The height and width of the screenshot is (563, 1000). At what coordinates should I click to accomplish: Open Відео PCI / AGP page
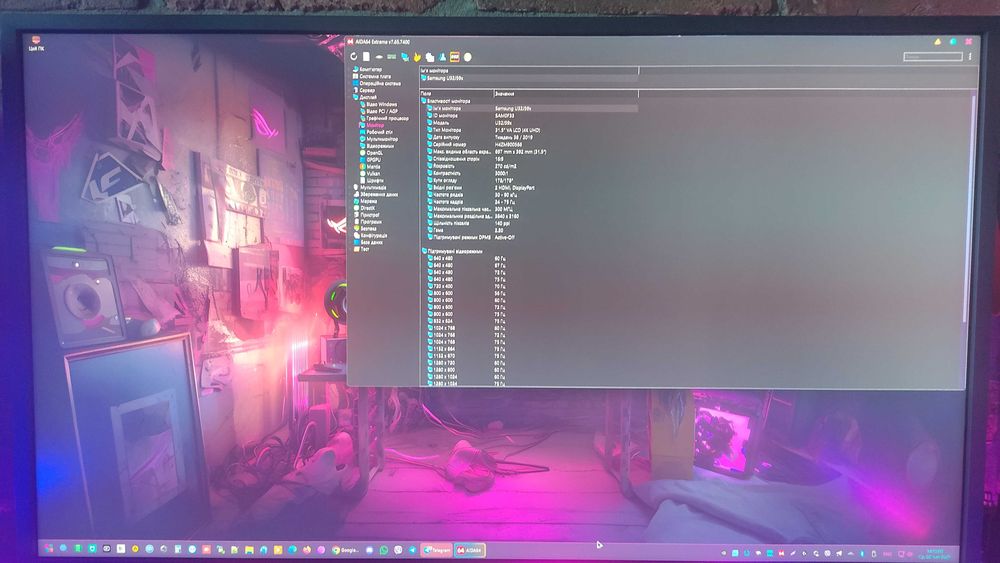[379, 111]
